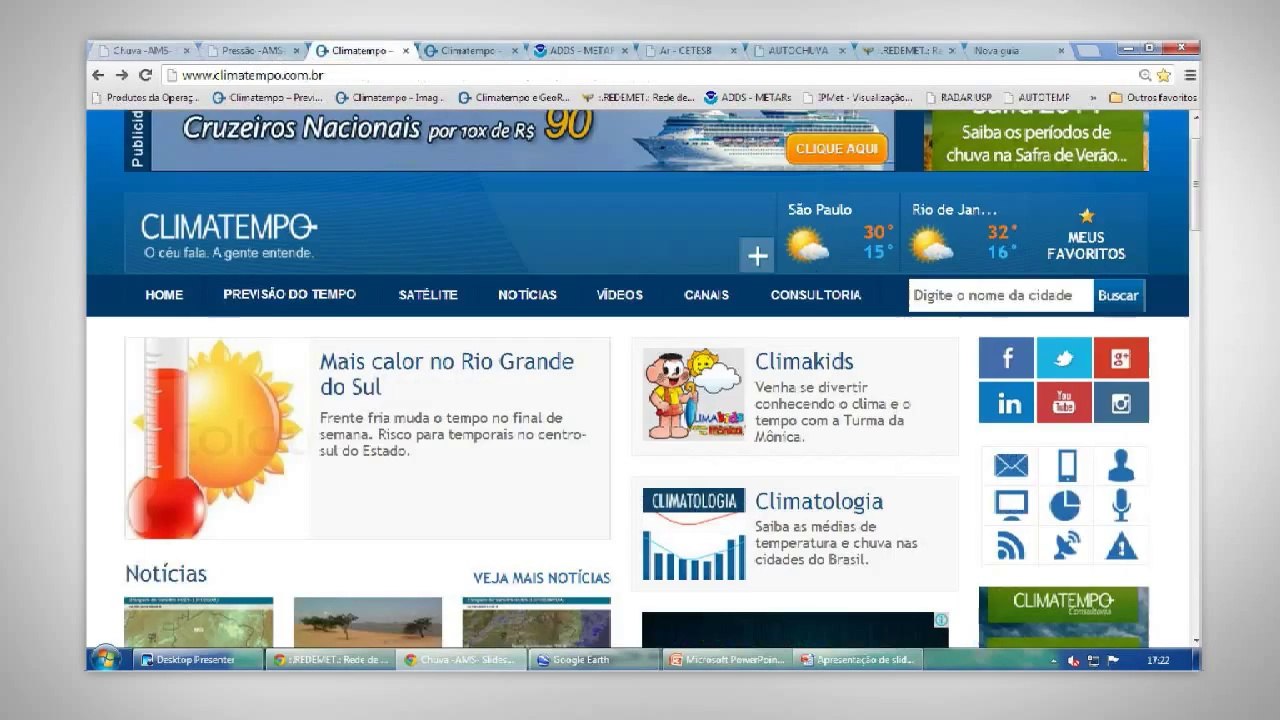The width and height of the screenshot is (1280, 720).
Task: Open the Outros favoritos bookmarks folder
Action: pos(1153,98)
